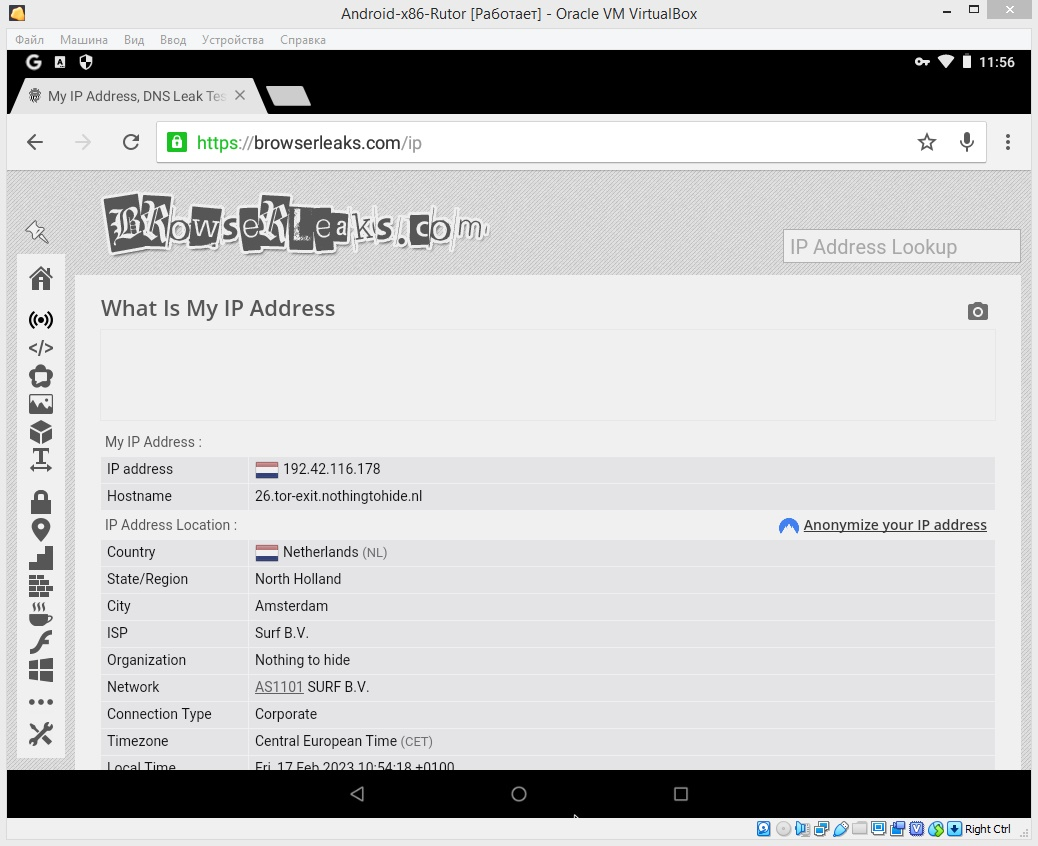
Task: Open the JavaScript code brackets icon
Action: click(41, 348)
